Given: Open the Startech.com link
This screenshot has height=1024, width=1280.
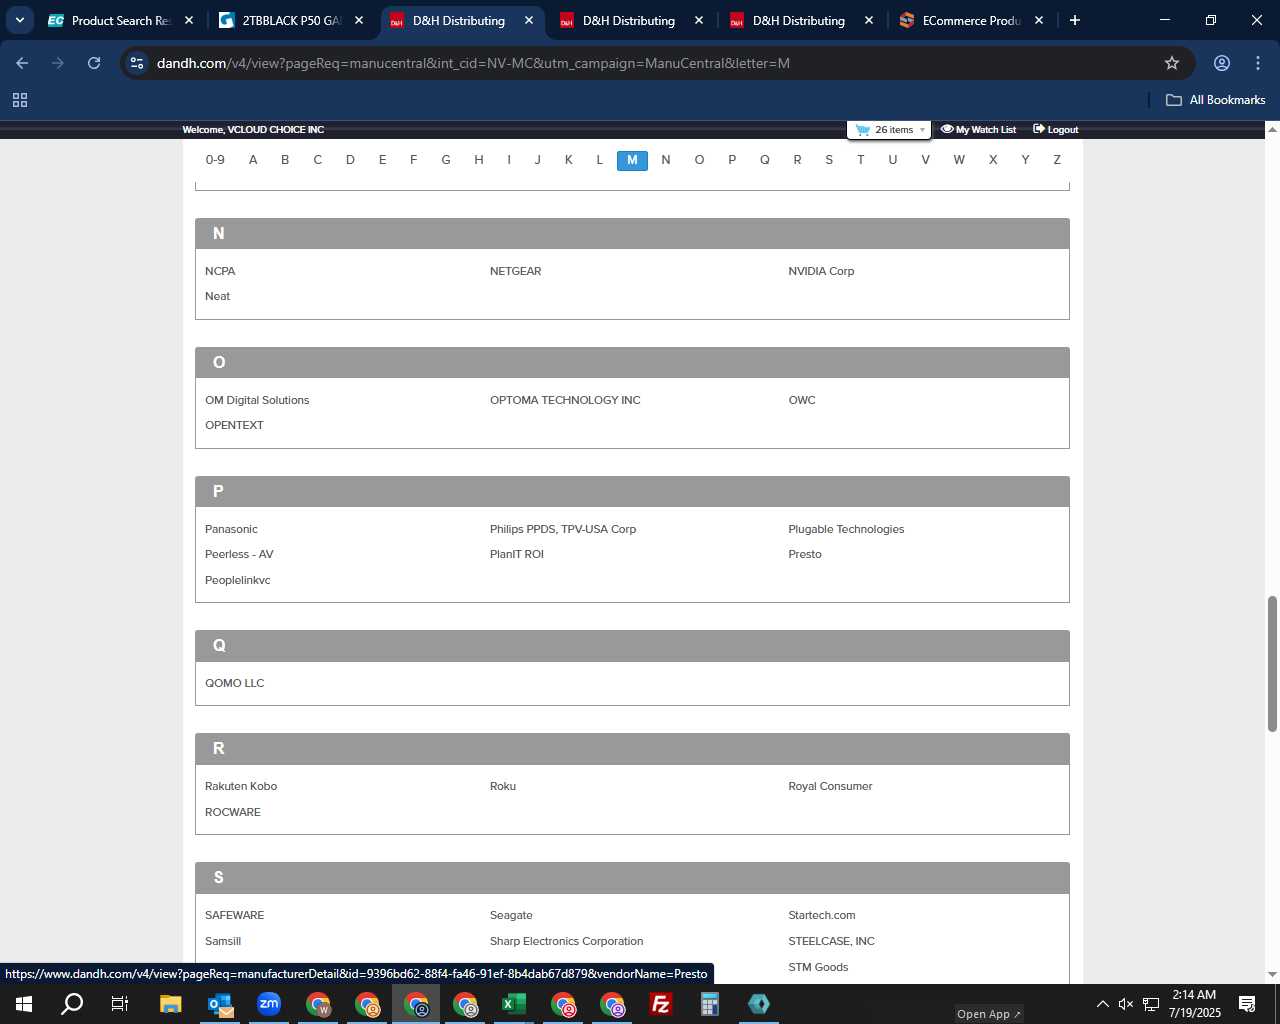Looking at the screenshot, I should [822, 915].
